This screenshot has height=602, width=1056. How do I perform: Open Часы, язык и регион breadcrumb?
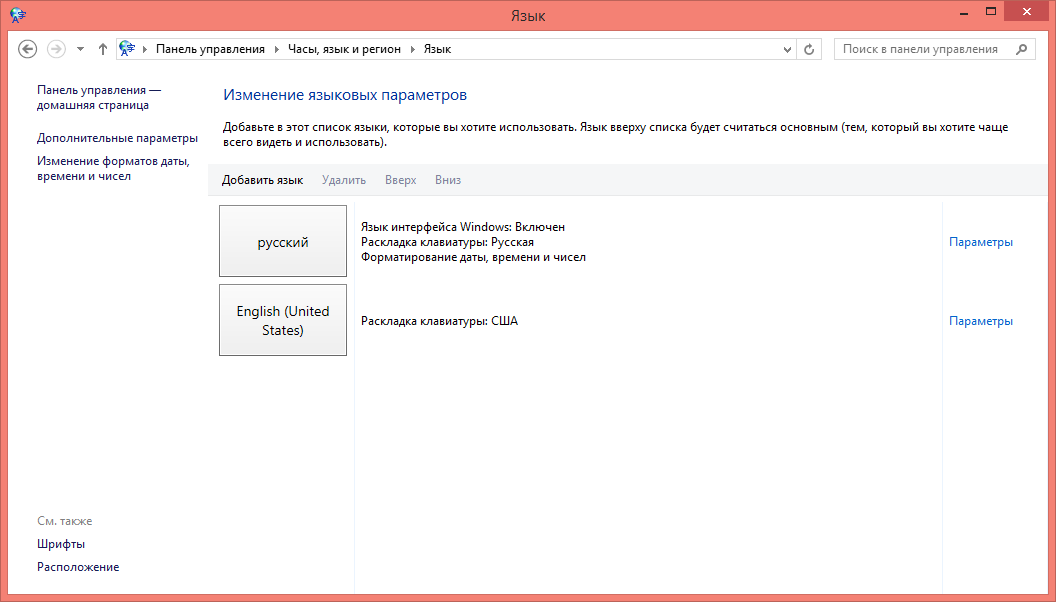tap(344, 49)
